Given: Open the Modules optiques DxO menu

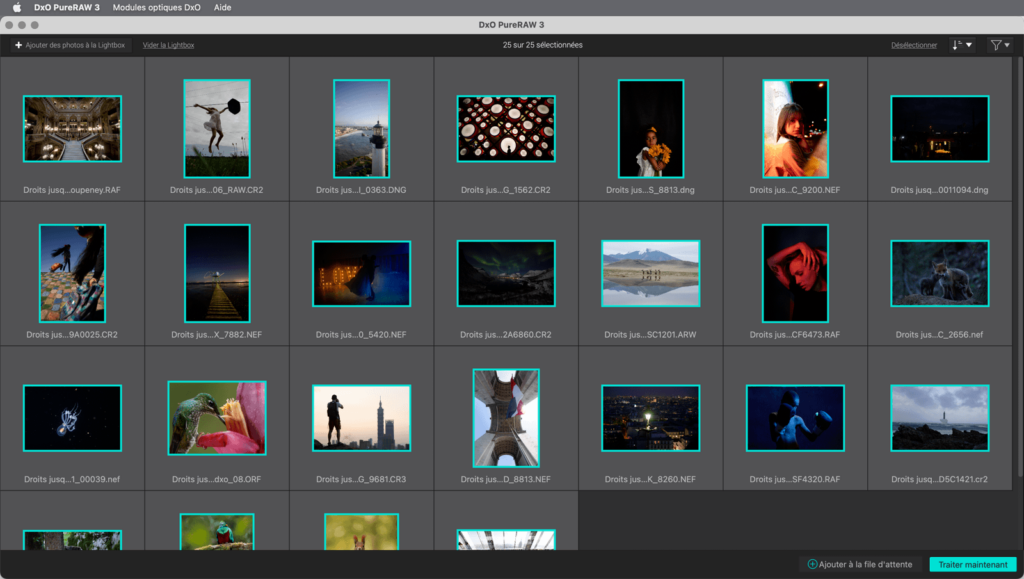Looking at the screenshot, I should (x=157, y=8).
